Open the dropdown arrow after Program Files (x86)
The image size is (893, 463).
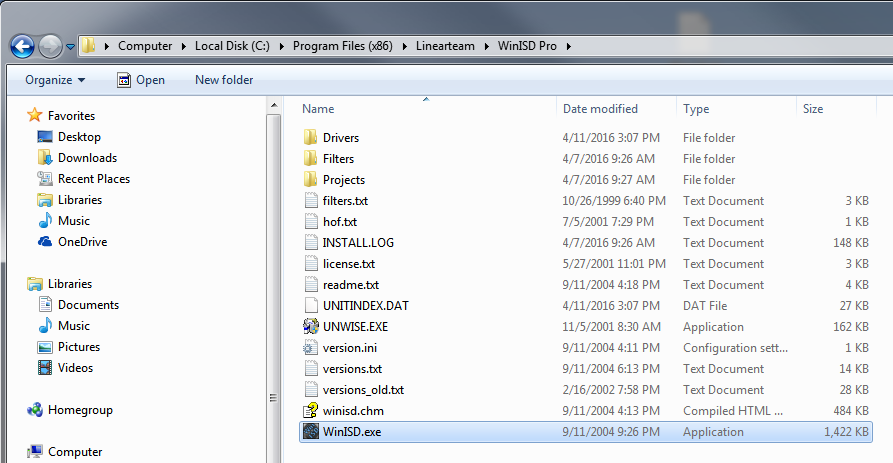pyautogui.click(x=404, y=46)
